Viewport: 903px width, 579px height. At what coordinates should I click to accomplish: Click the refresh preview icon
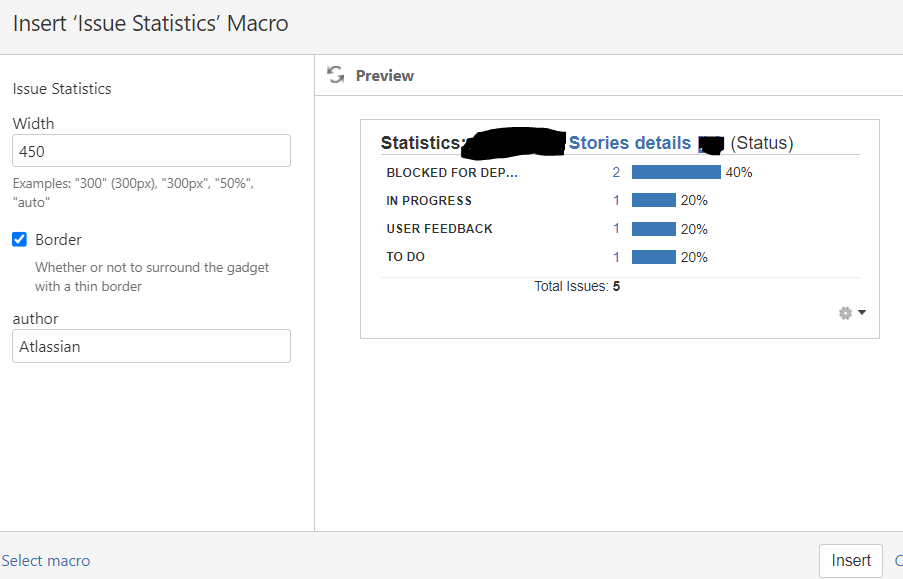coord(335,75)
